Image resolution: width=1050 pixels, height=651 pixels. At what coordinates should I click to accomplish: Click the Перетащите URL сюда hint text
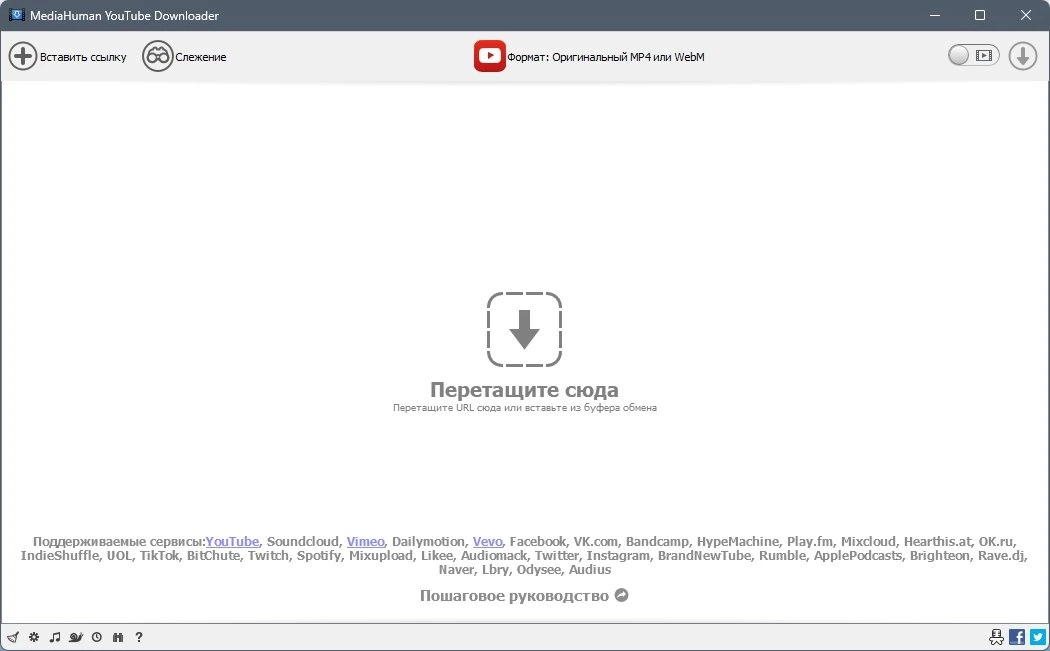(525, 407)
